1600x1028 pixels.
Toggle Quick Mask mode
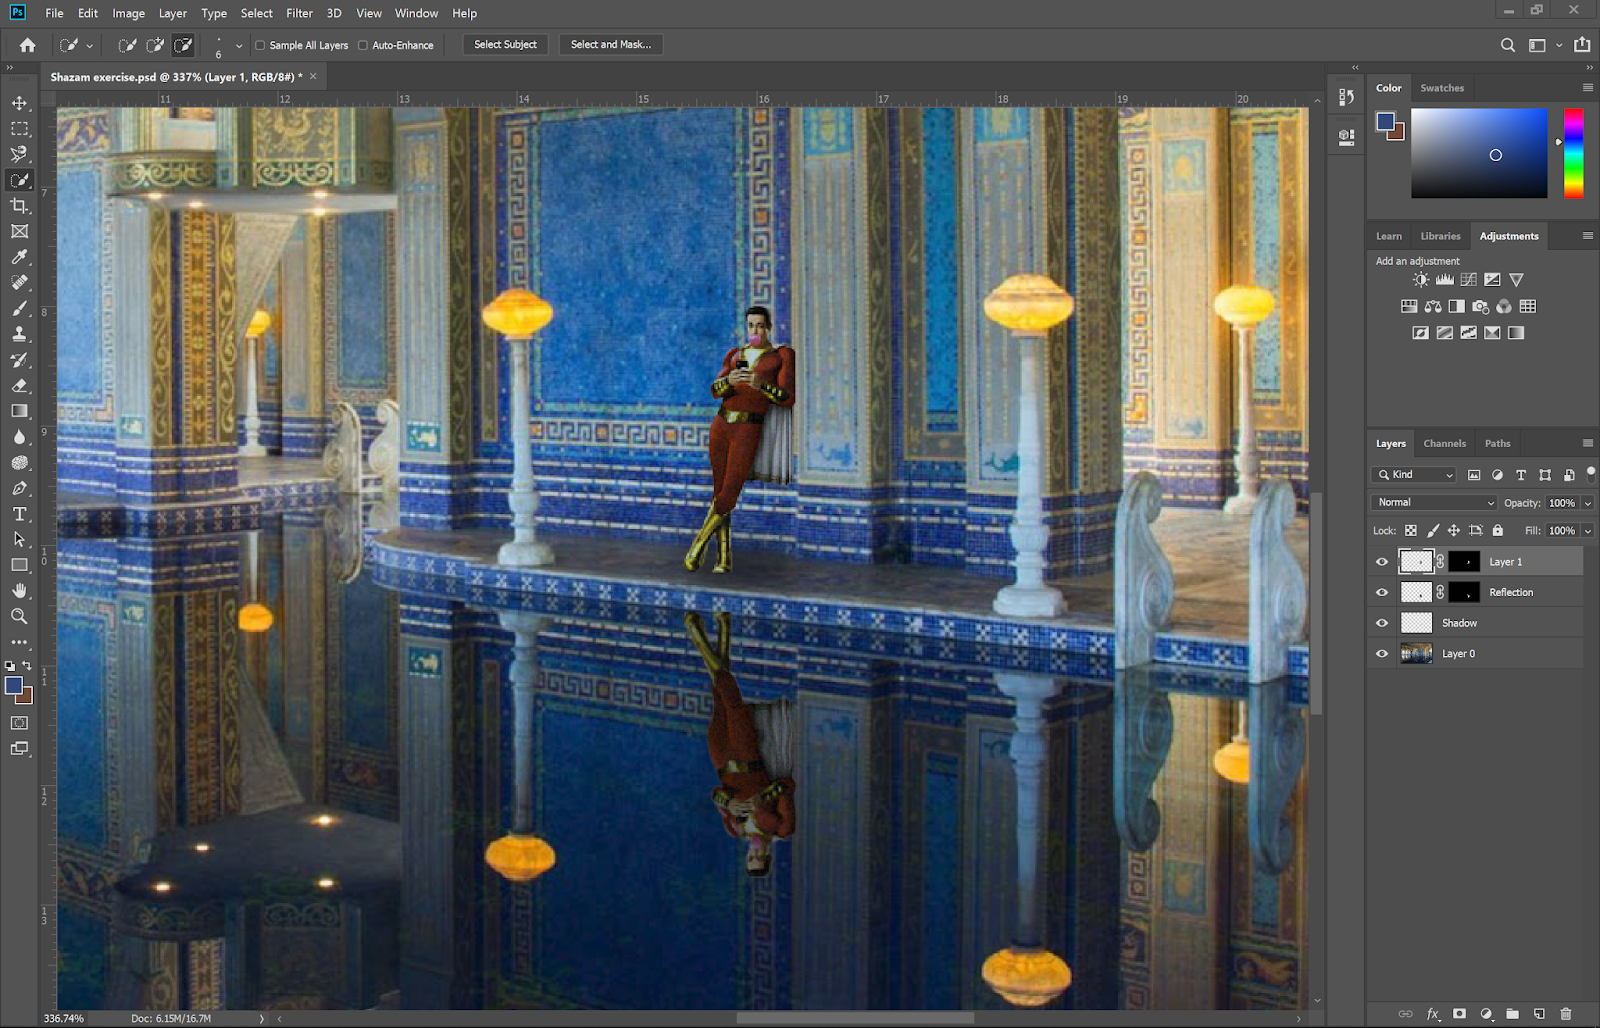(19, 723)
